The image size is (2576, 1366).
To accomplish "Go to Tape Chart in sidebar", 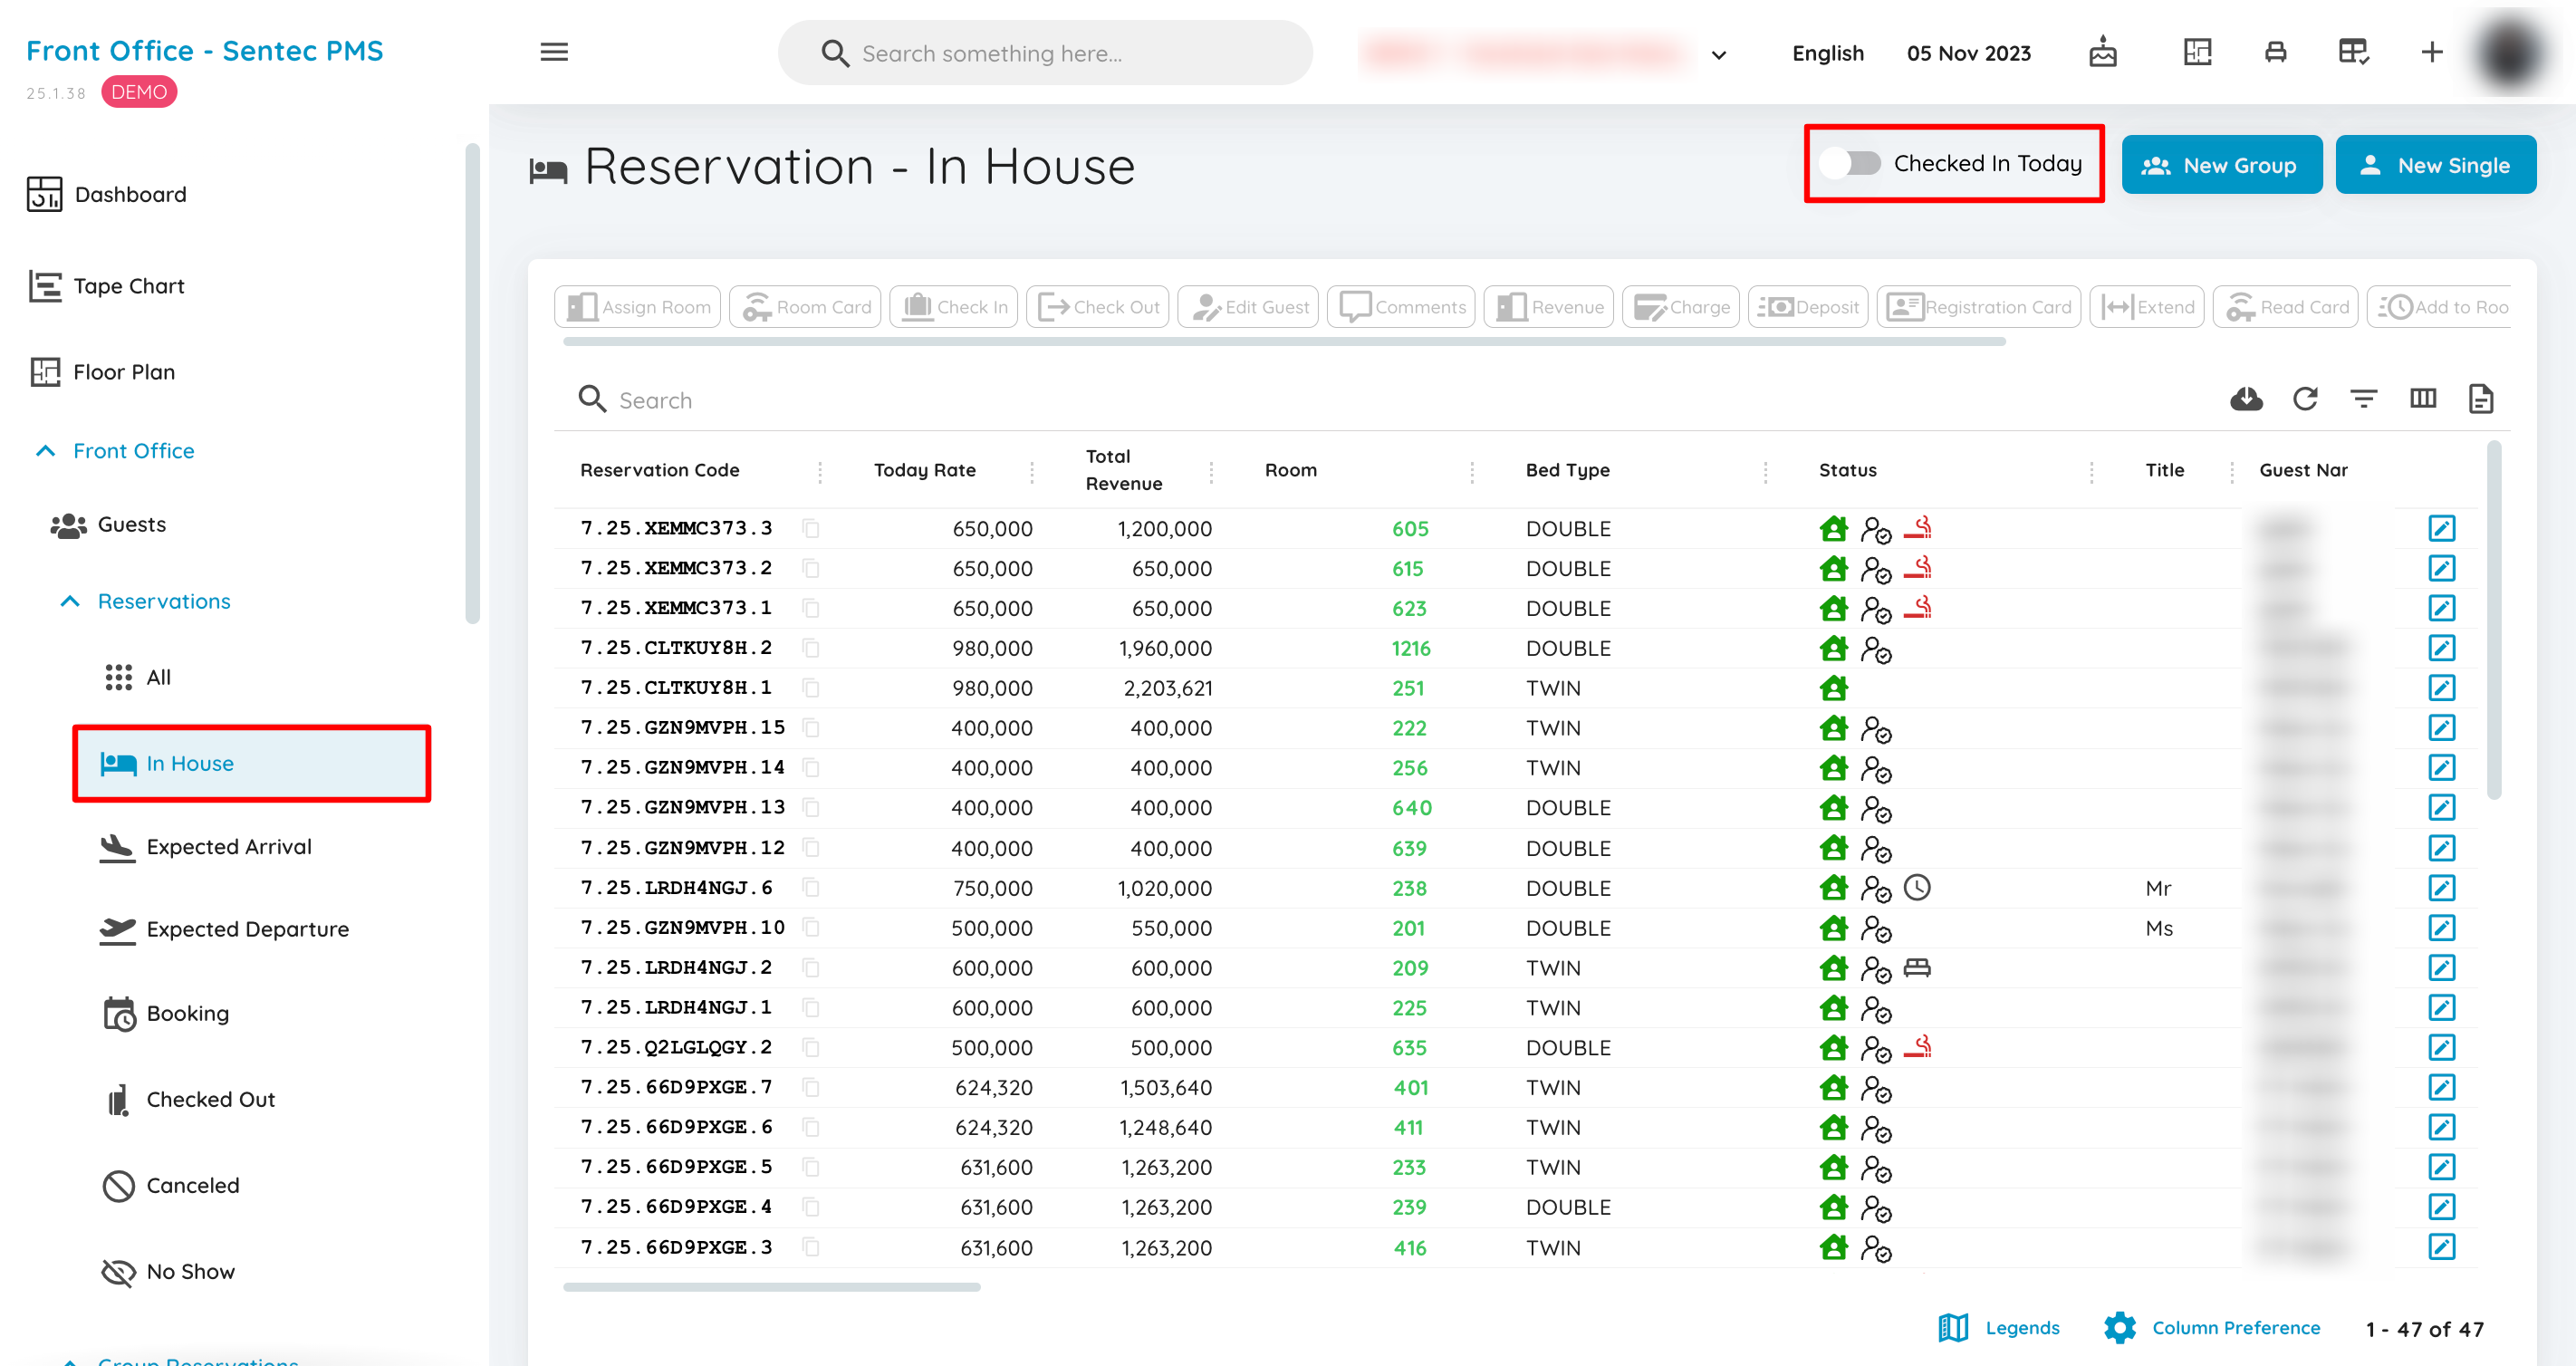I will tap(106, 286).
